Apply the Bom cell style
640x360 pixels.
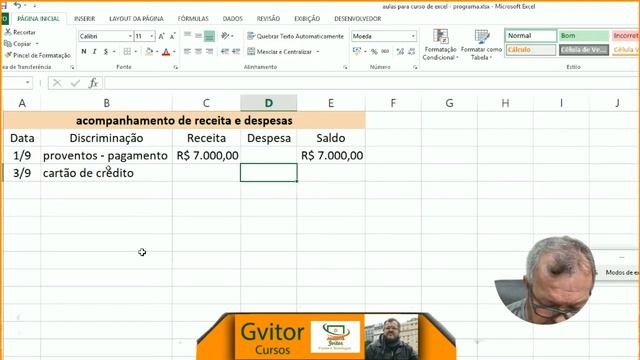[584, 36]
